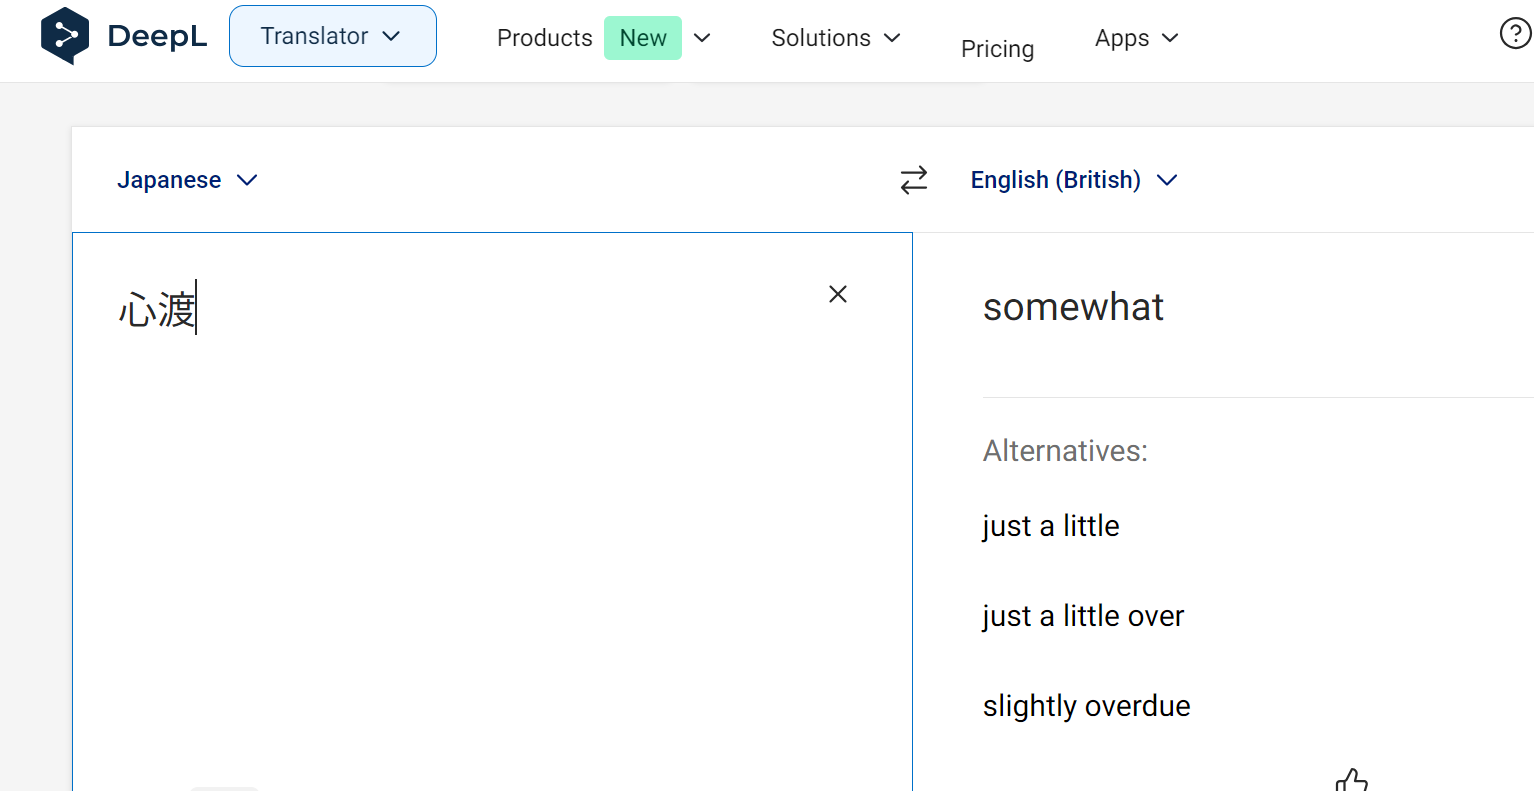
Task: Choose alternative "slightly overdue"
Action: tap(1086, 706)
